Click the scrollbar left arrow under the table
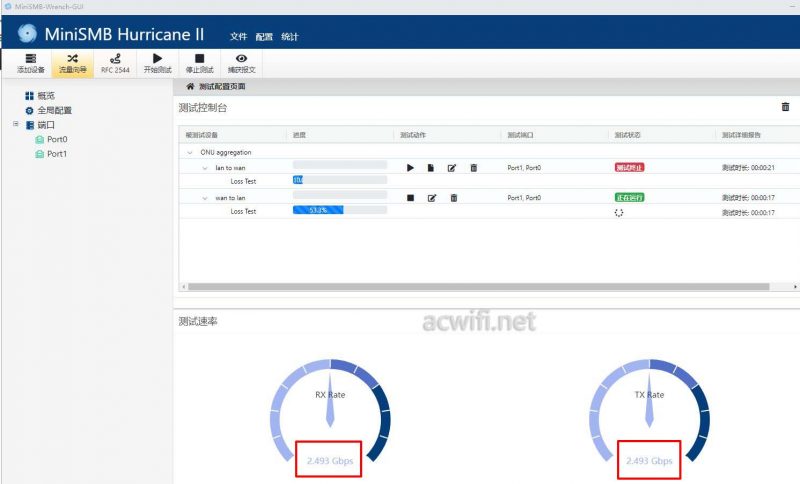800x484 pixels. [x=184, y=287]
